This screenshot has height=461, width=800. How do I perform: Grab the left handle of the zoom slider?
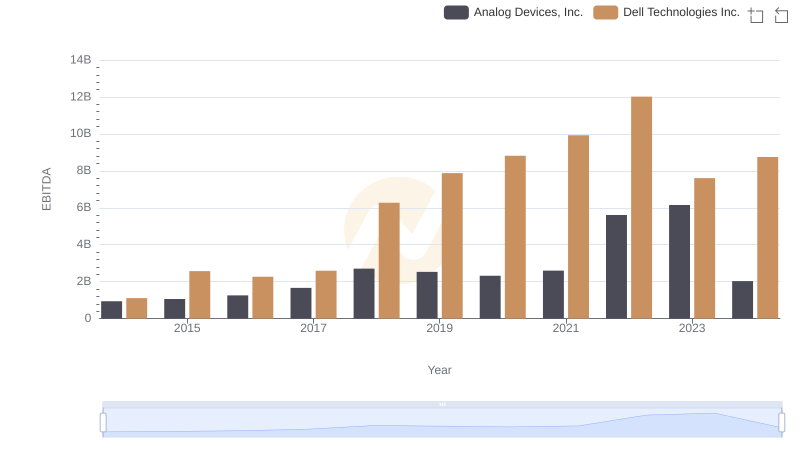coord(103,423)
